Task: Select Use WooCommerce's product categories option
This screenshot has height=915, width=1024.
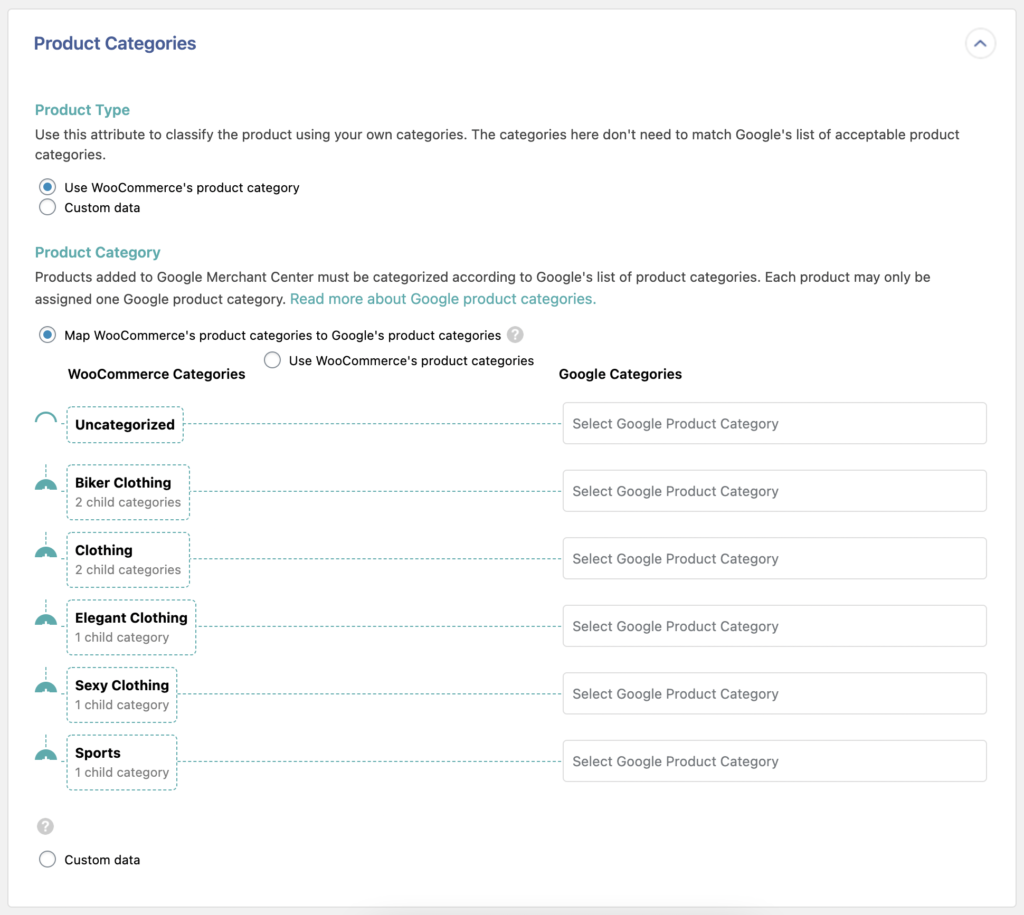Action: pyautogui.click(x=272, y=360)
